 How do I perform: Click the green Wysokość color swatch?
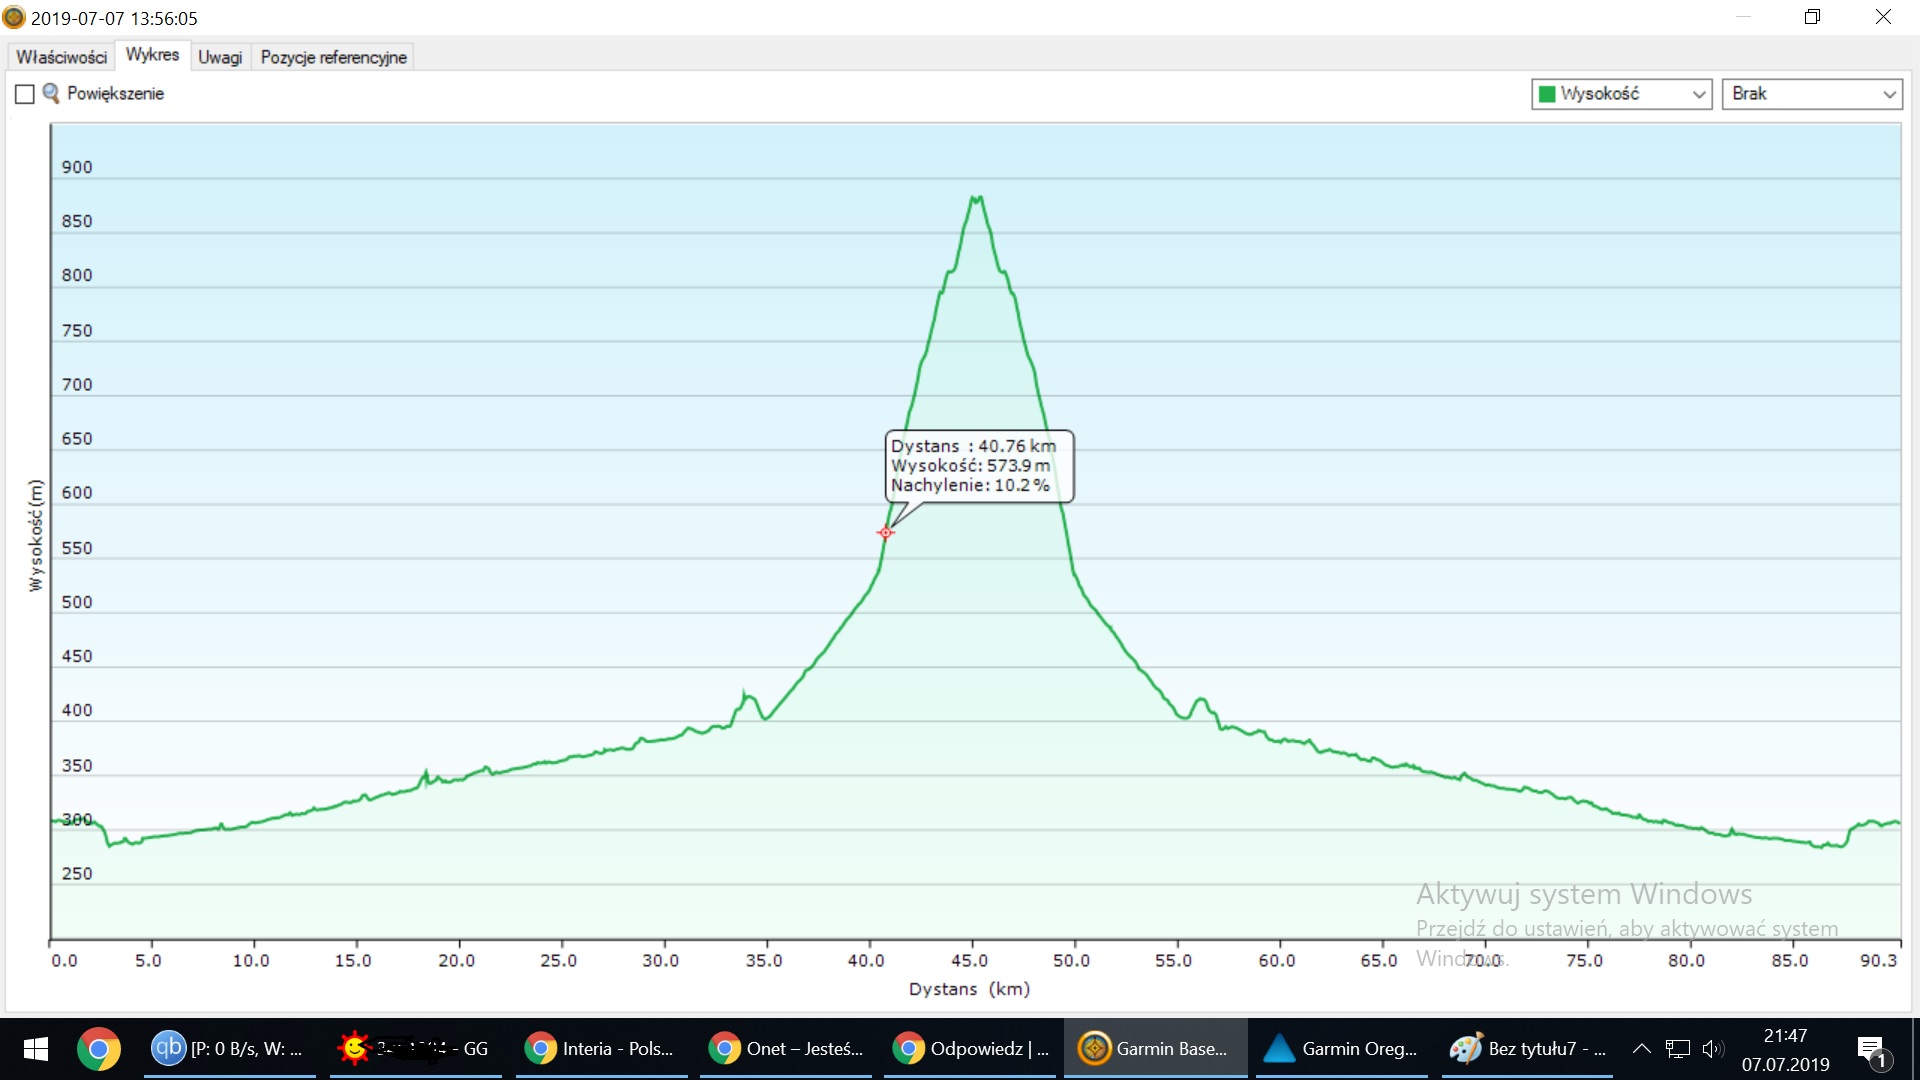pos(1546,94)
